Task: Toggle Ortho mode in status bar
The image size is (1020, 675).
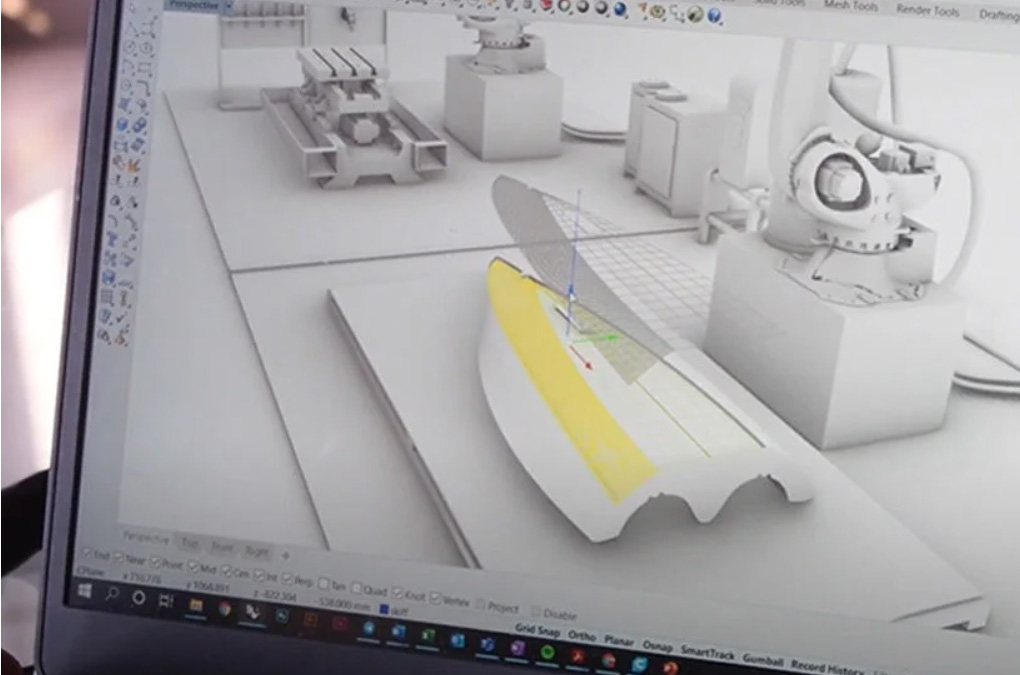Action: point(582,635)
